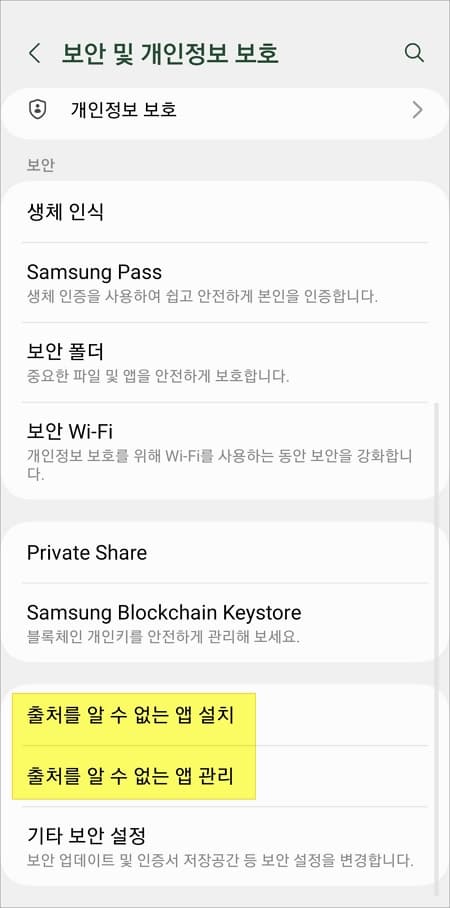Tap the 보안 section header label
The height and width of the screenshot is (908, 450).
coord(41,165)
